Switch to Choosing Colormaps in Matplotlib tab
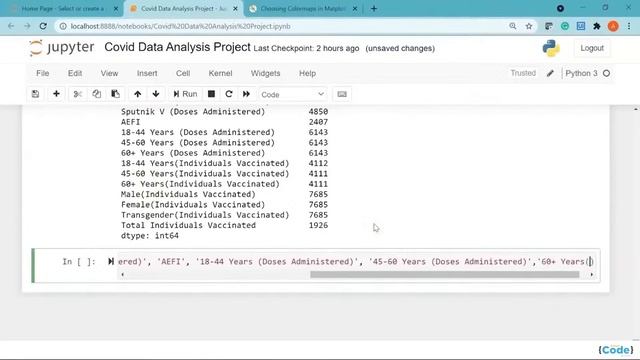The height and width of the screenshot is (360, 640). tap(303, 9)
